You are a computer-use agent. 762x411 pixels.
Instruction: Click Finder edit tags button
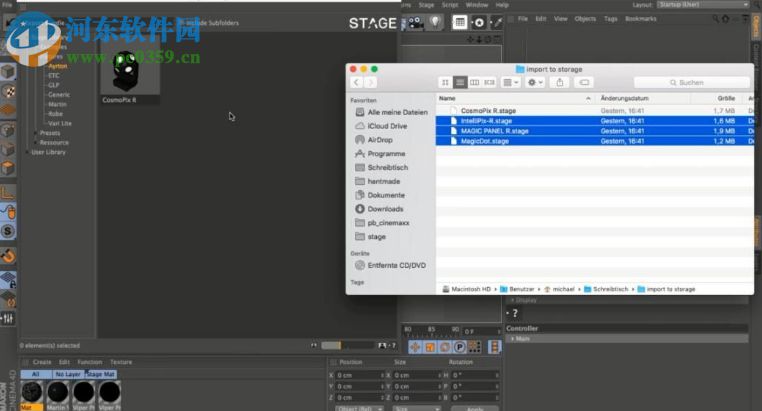click(x=584, y=83)
